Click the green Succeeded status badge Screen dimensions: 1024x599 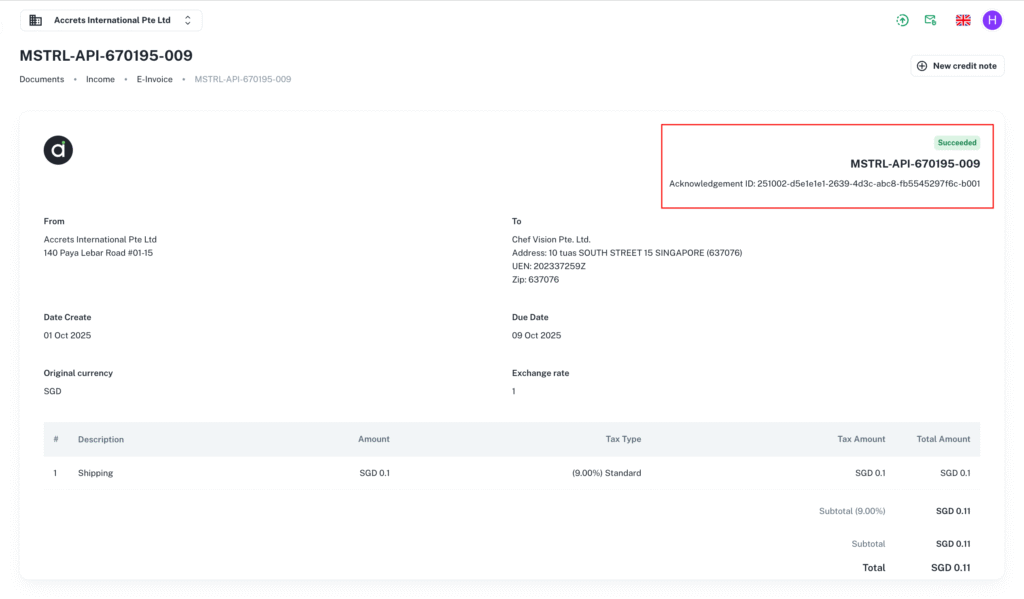(957, 142)
